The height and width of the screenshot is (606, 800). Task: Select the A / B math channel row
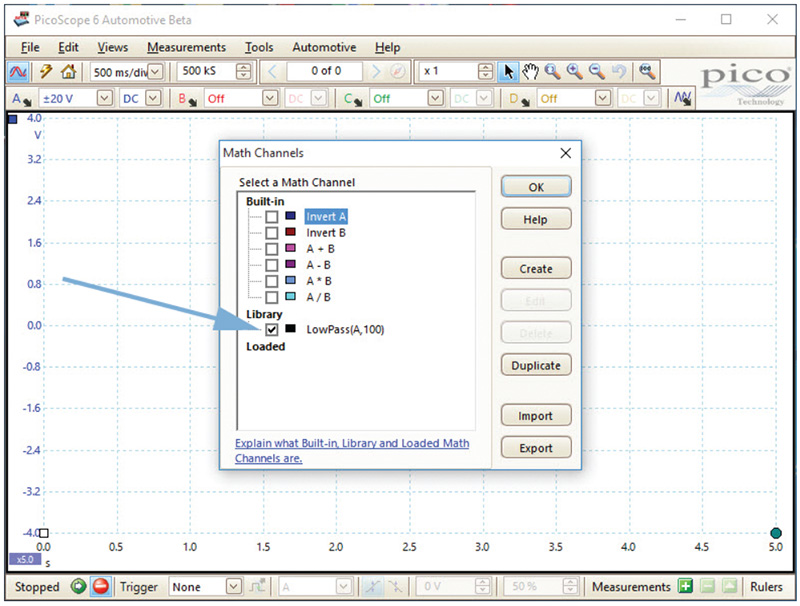point(318,297)
